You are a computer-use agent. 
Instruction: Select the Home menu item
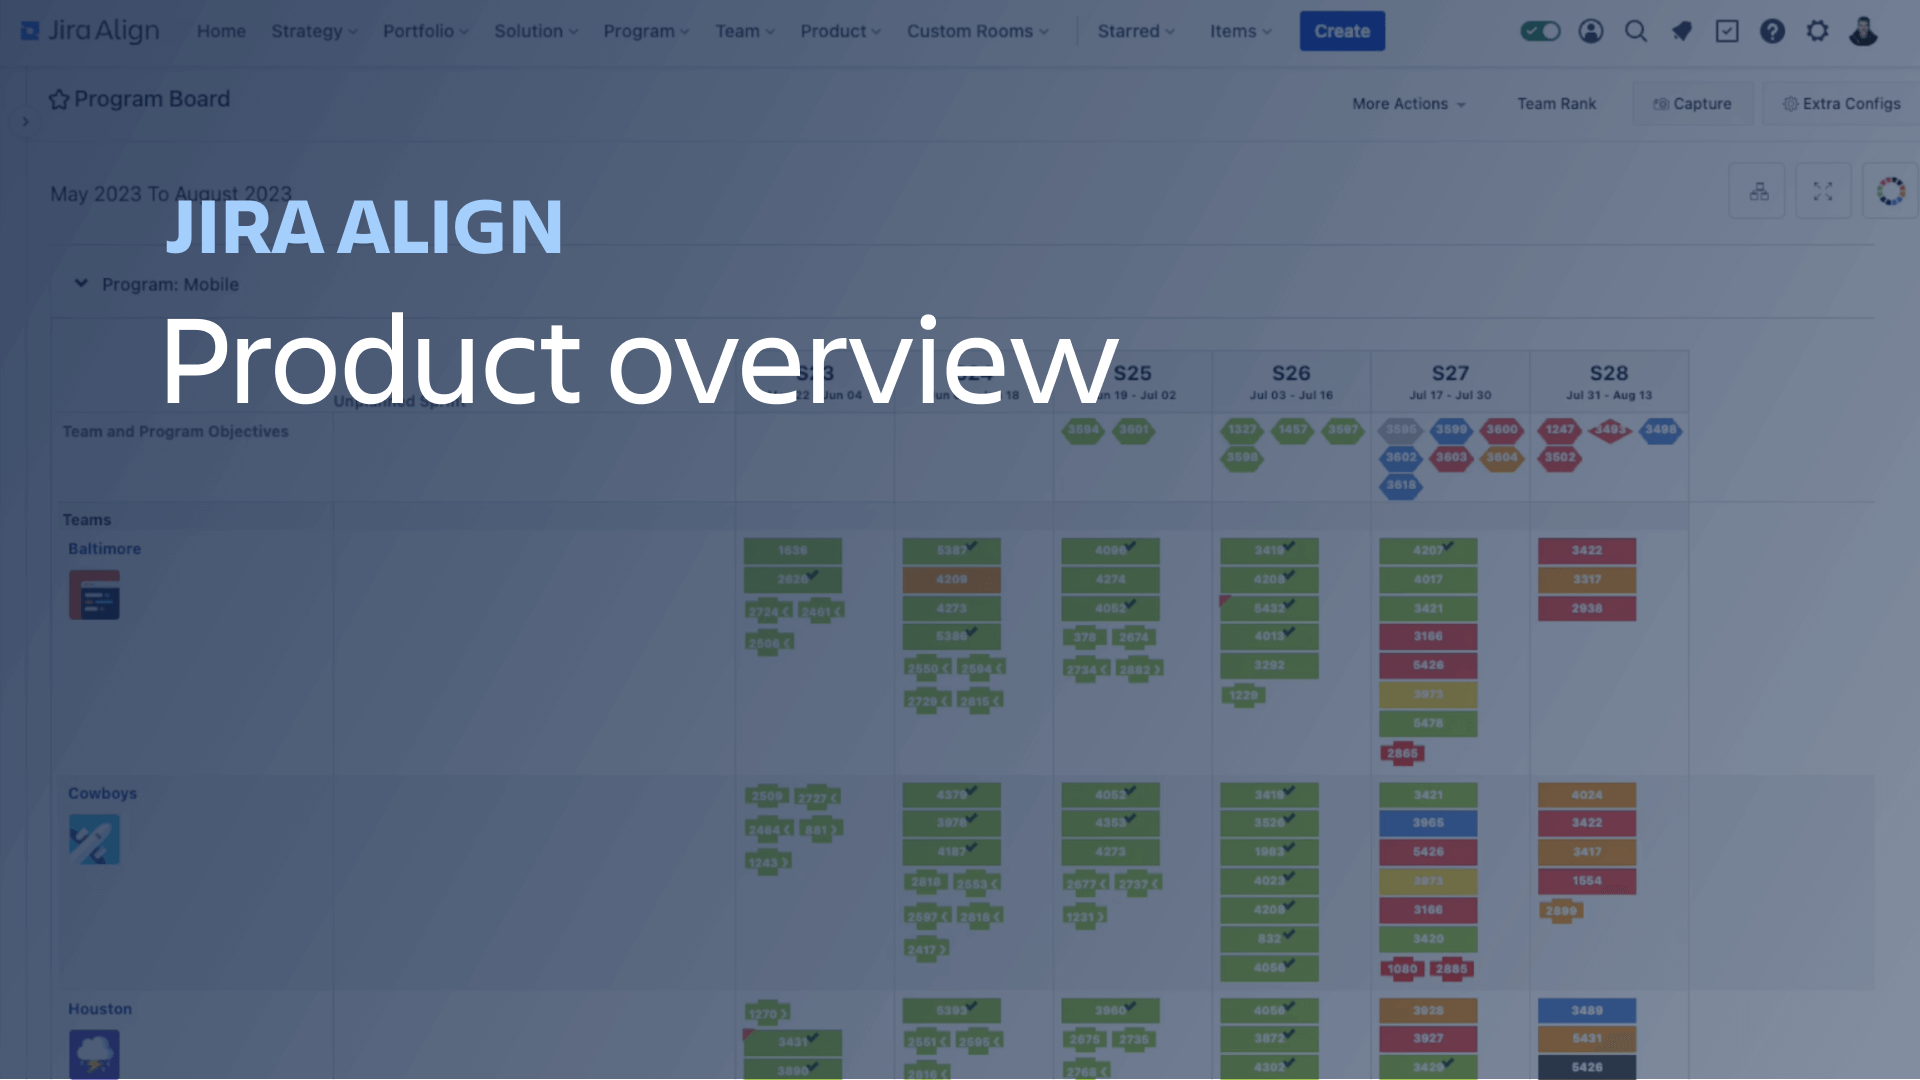[x=220, y=30]
